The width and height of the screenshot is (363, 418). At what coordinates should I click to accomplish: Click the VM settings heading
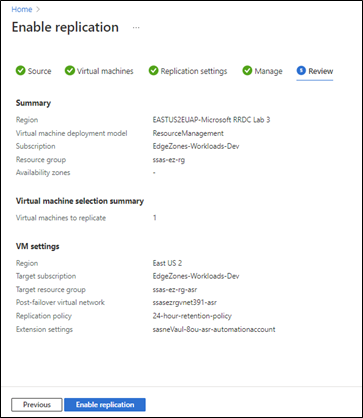coord(37,246)
